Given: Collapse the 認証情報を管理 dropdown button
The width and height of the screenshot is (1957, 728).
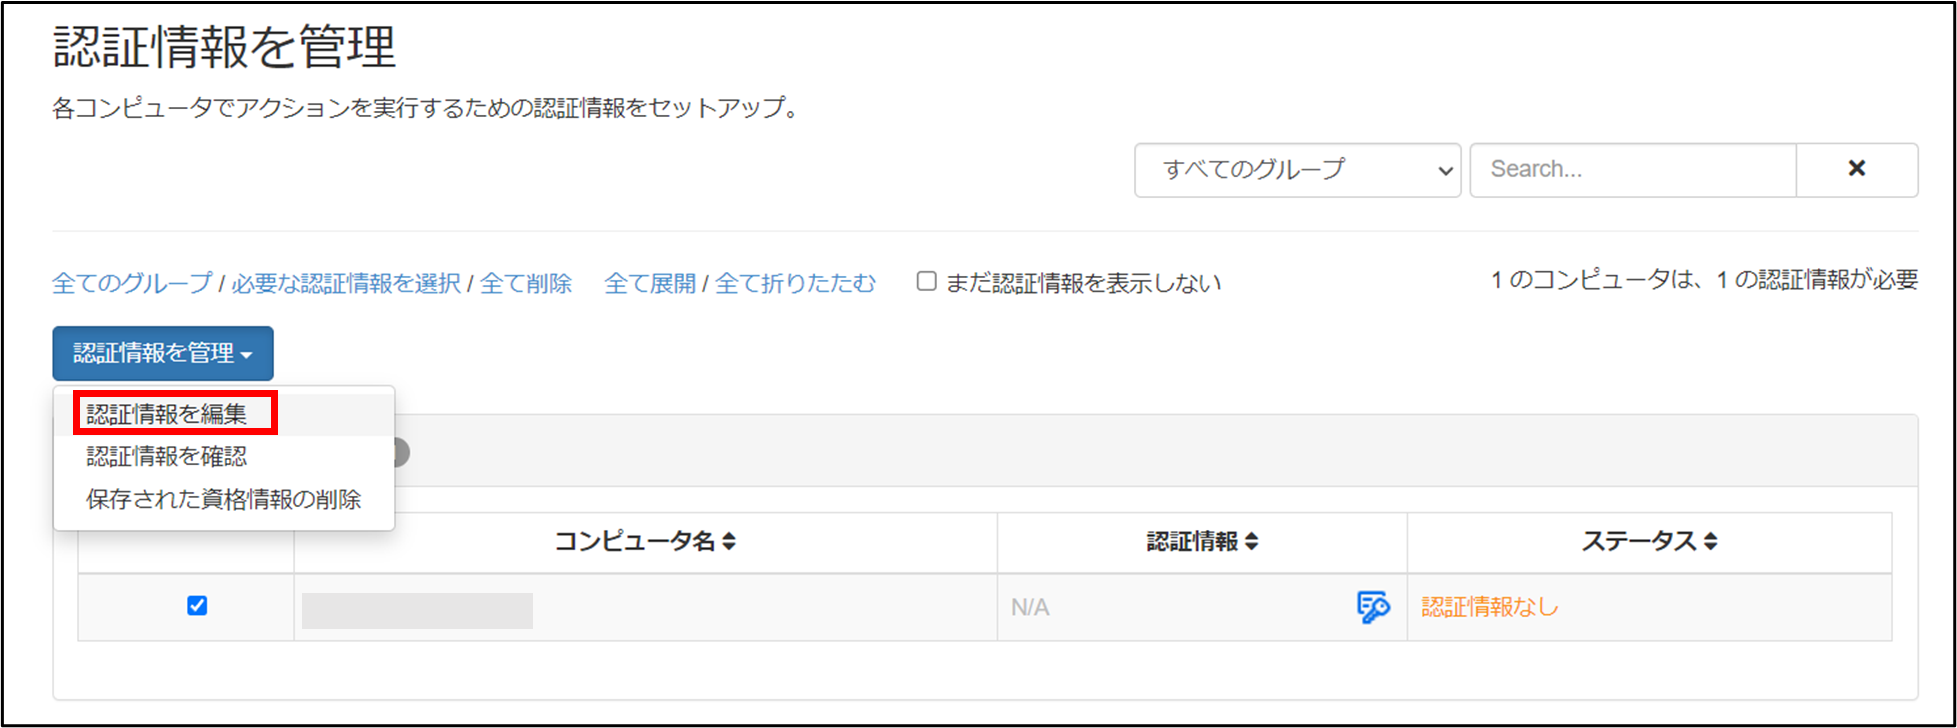Looking at the screenshot, I should click(x=163, y=353).
